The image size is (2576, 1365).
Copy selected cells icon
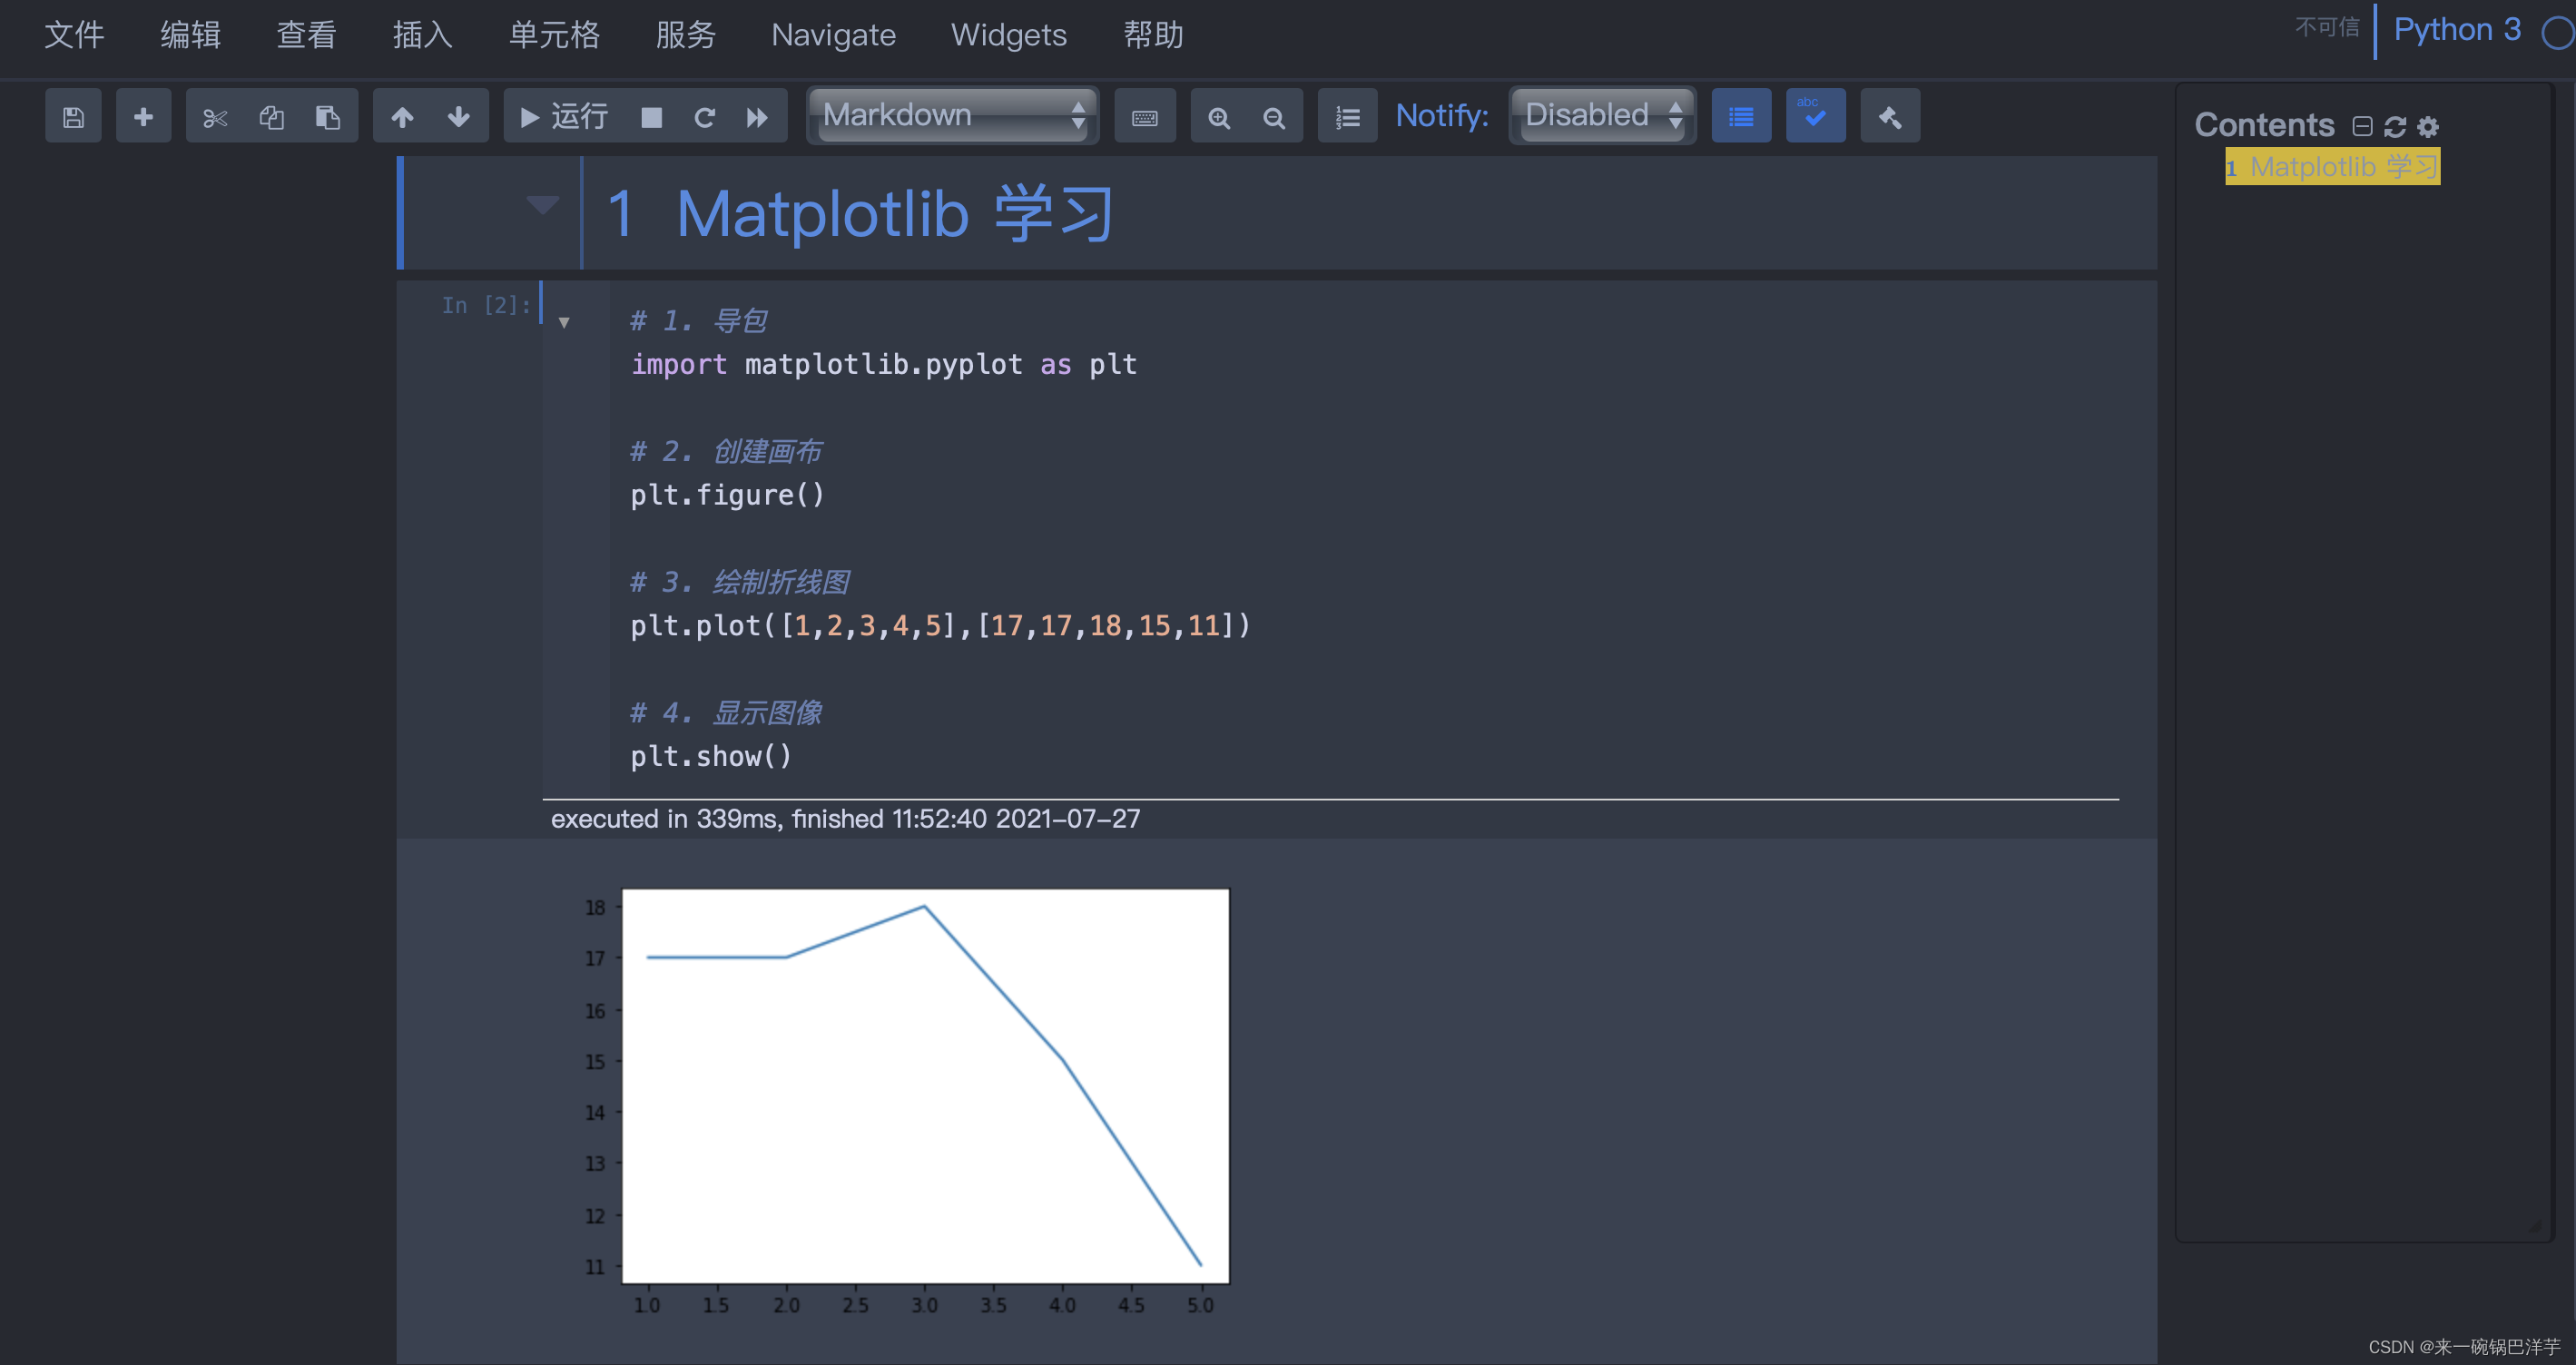coord(271,117)
